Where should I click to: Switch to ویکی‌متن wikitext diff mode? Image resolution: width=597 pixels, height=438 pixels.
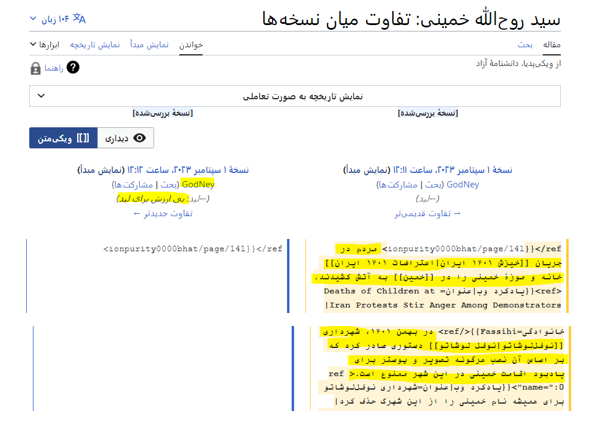click(63, 138)
